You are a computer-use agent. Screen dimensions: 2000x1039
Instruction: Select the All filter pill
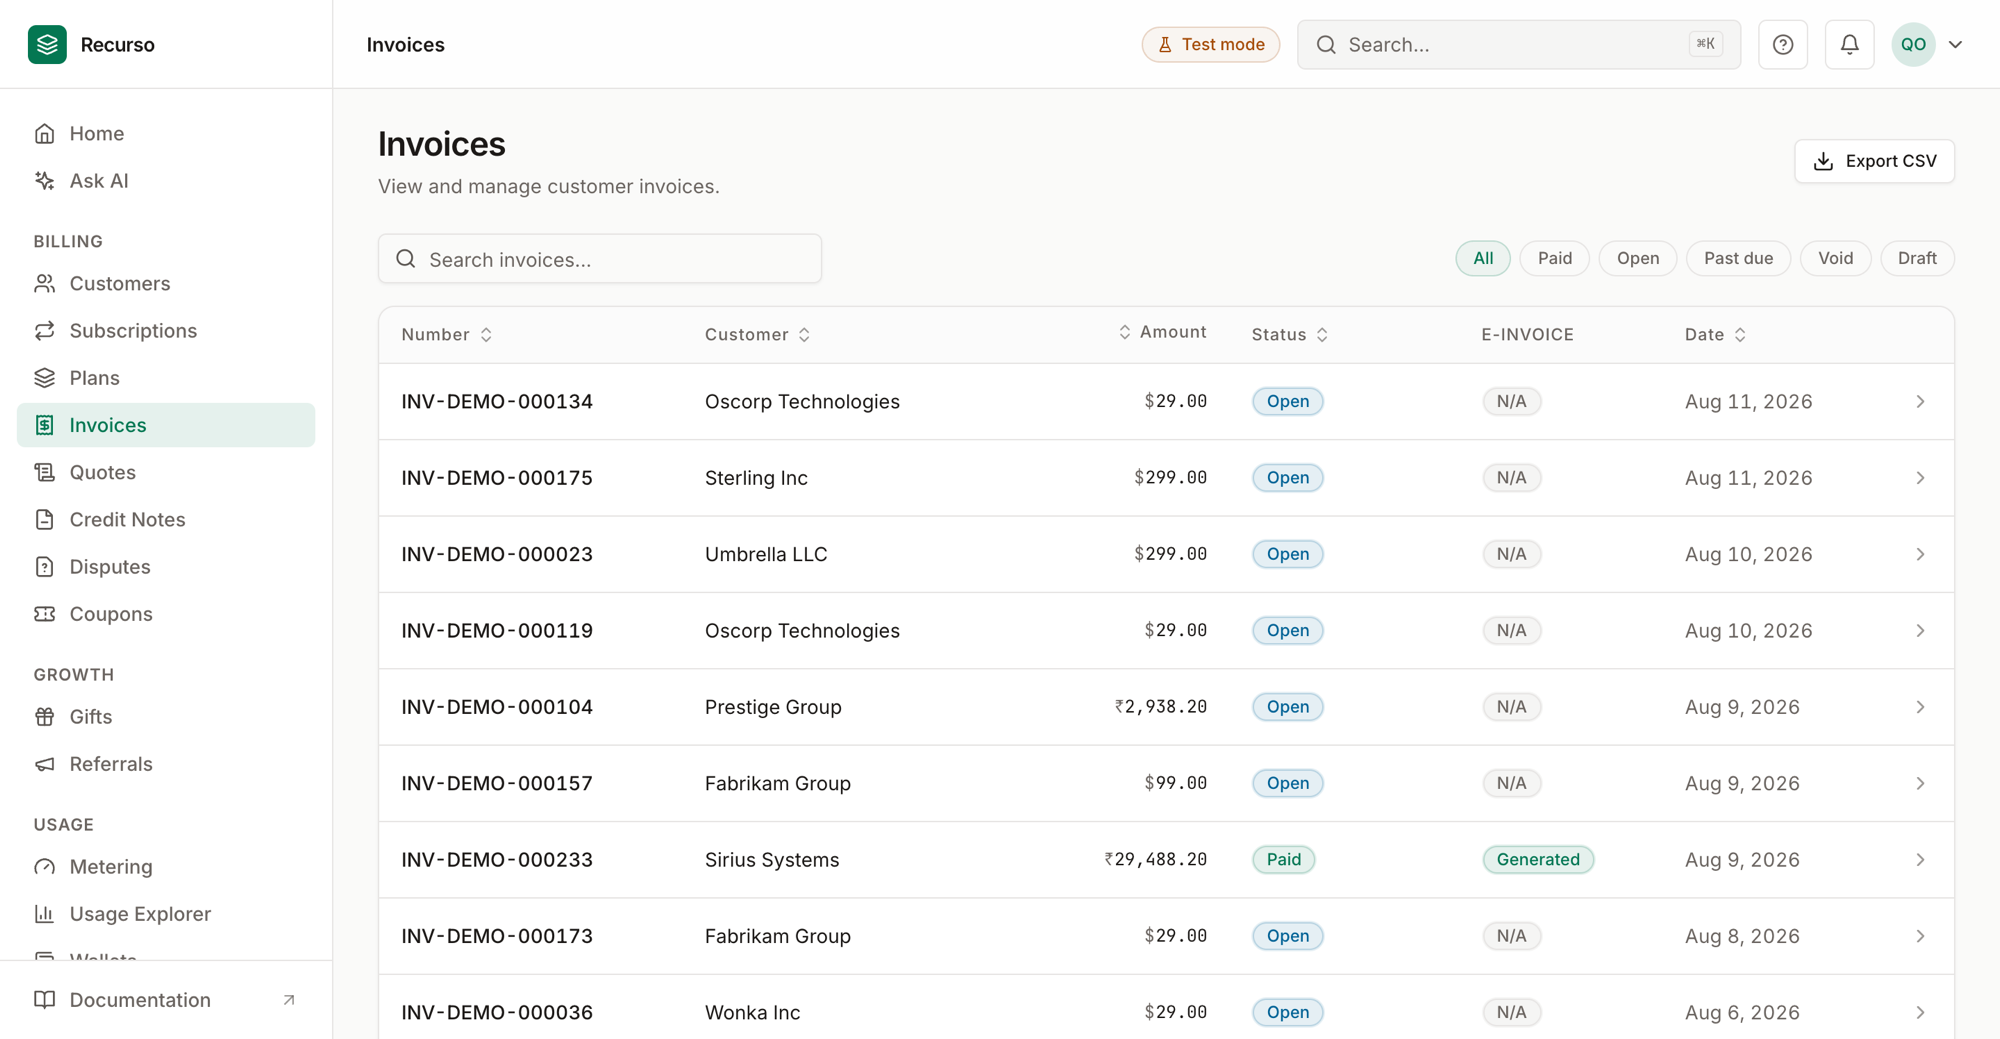coord(1483,258)
